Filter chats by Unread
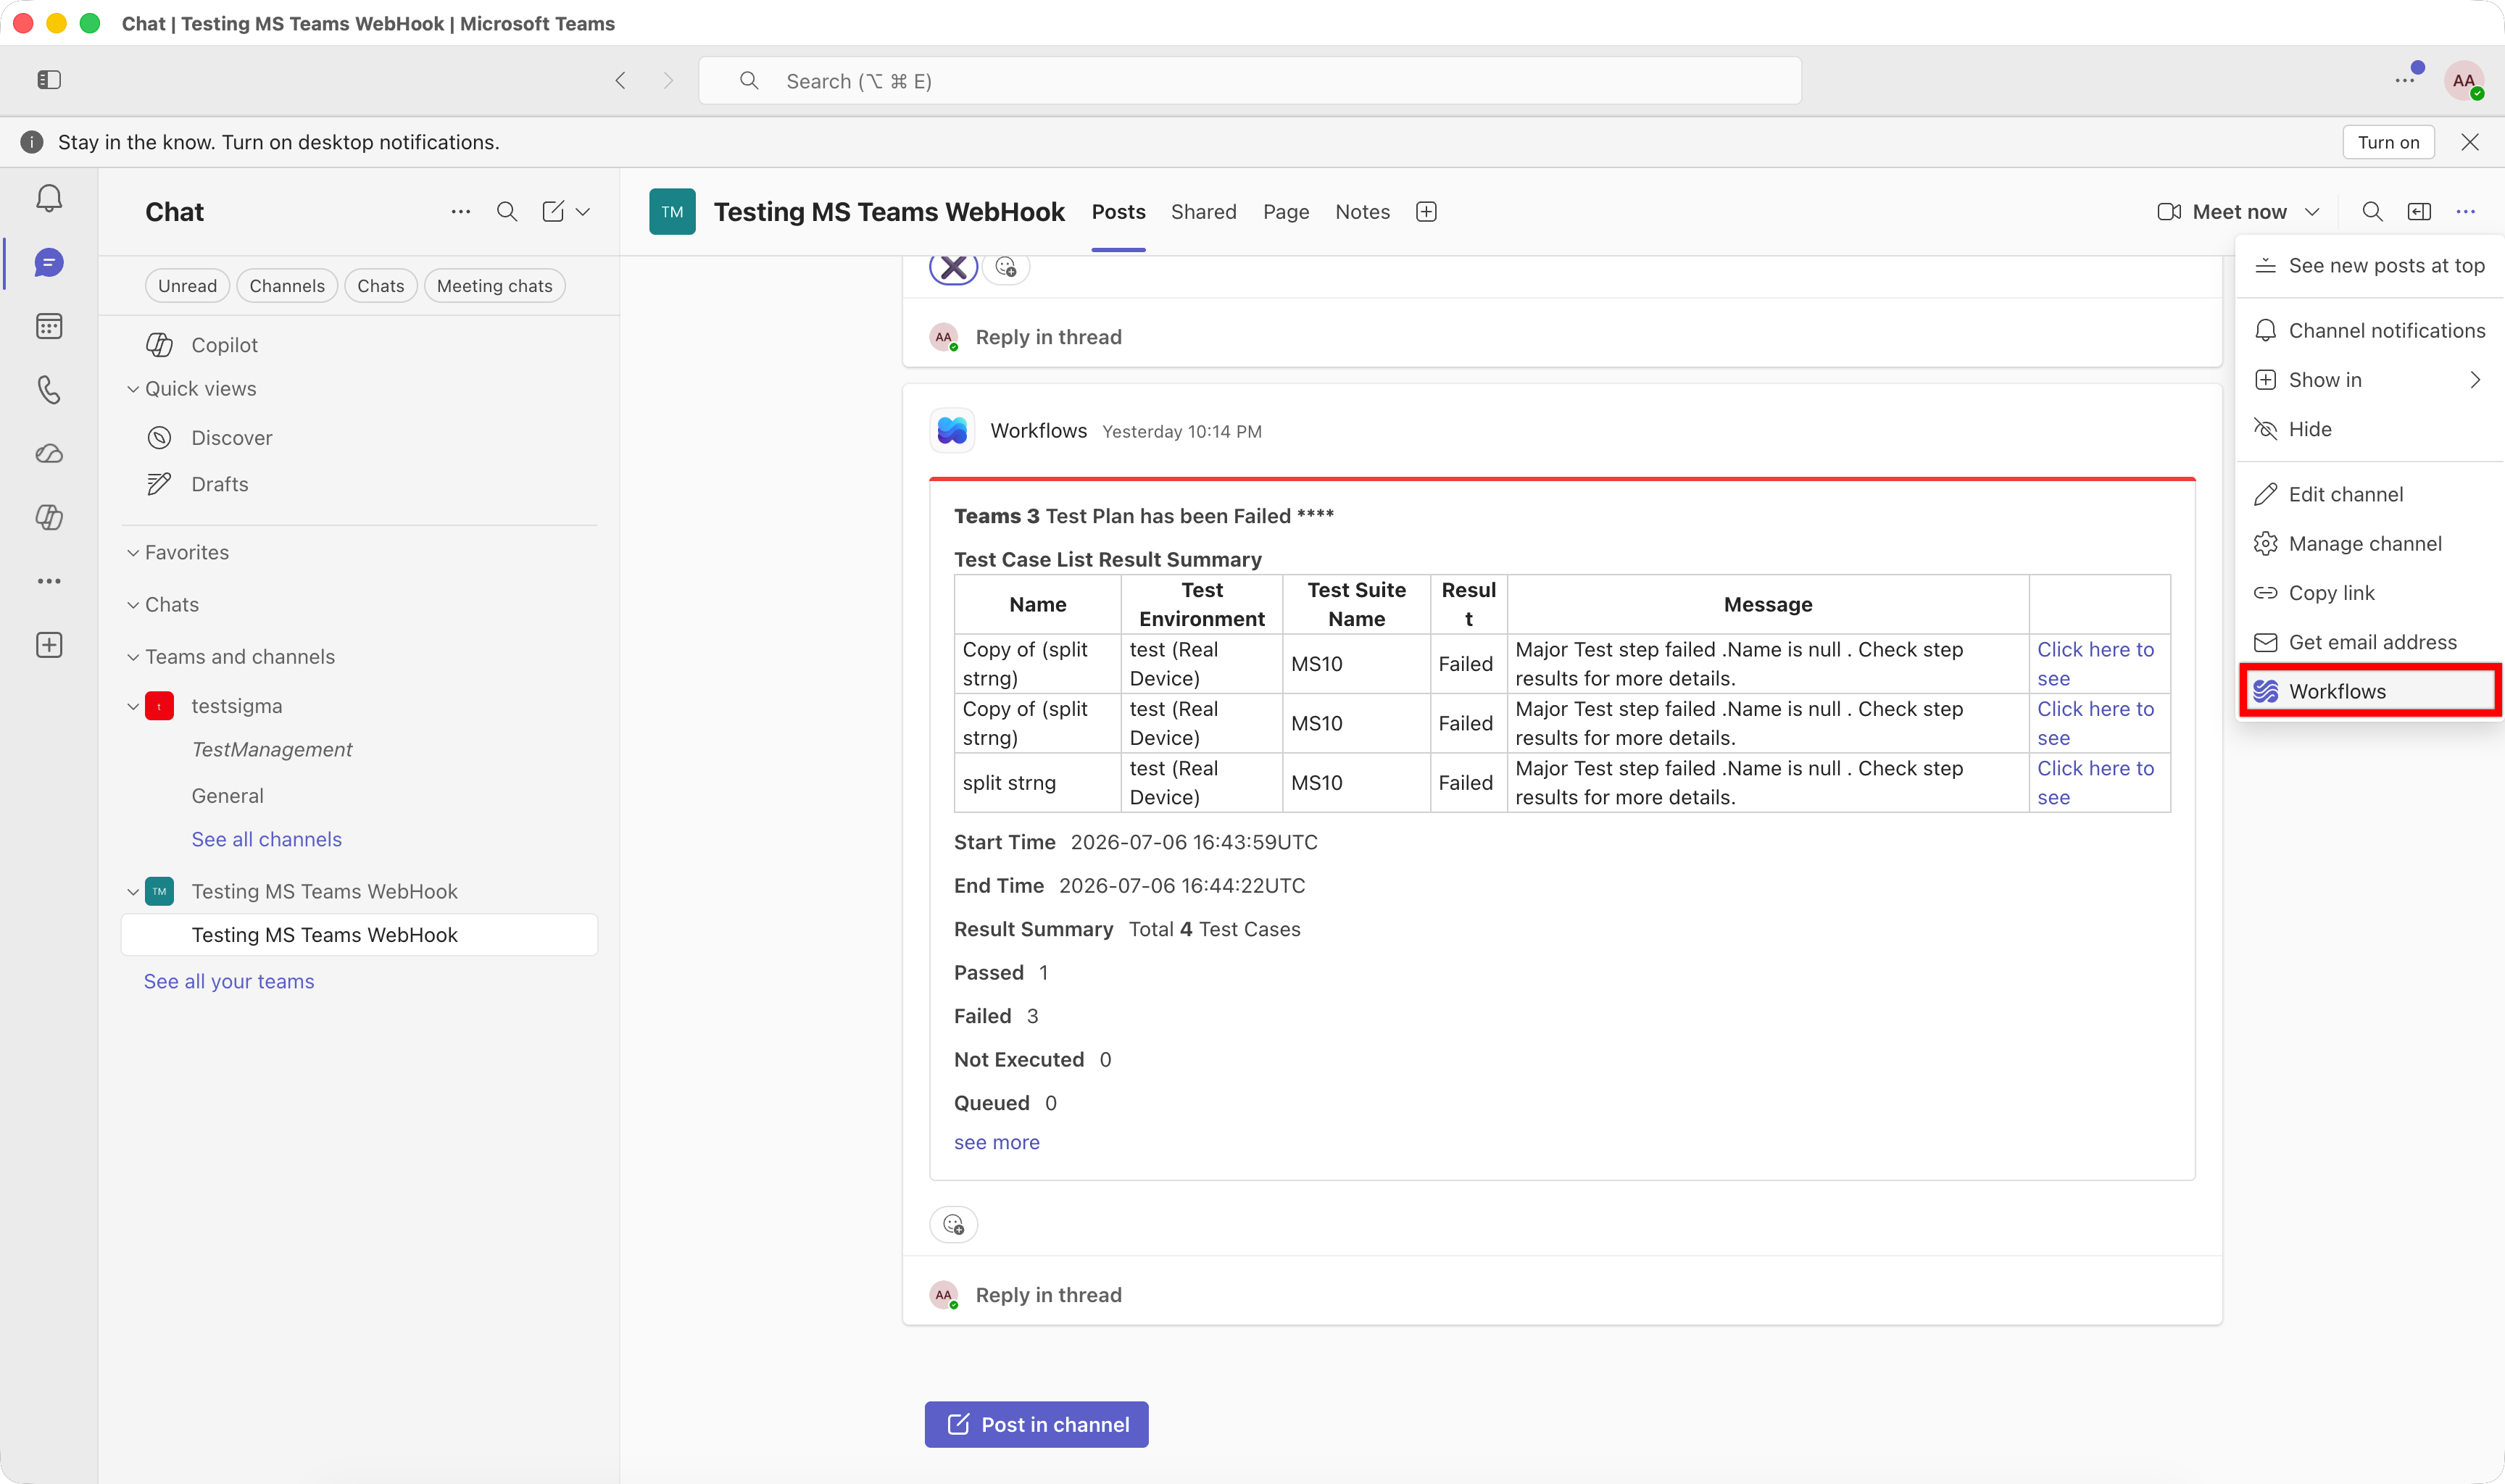 (x=187, y=286)
